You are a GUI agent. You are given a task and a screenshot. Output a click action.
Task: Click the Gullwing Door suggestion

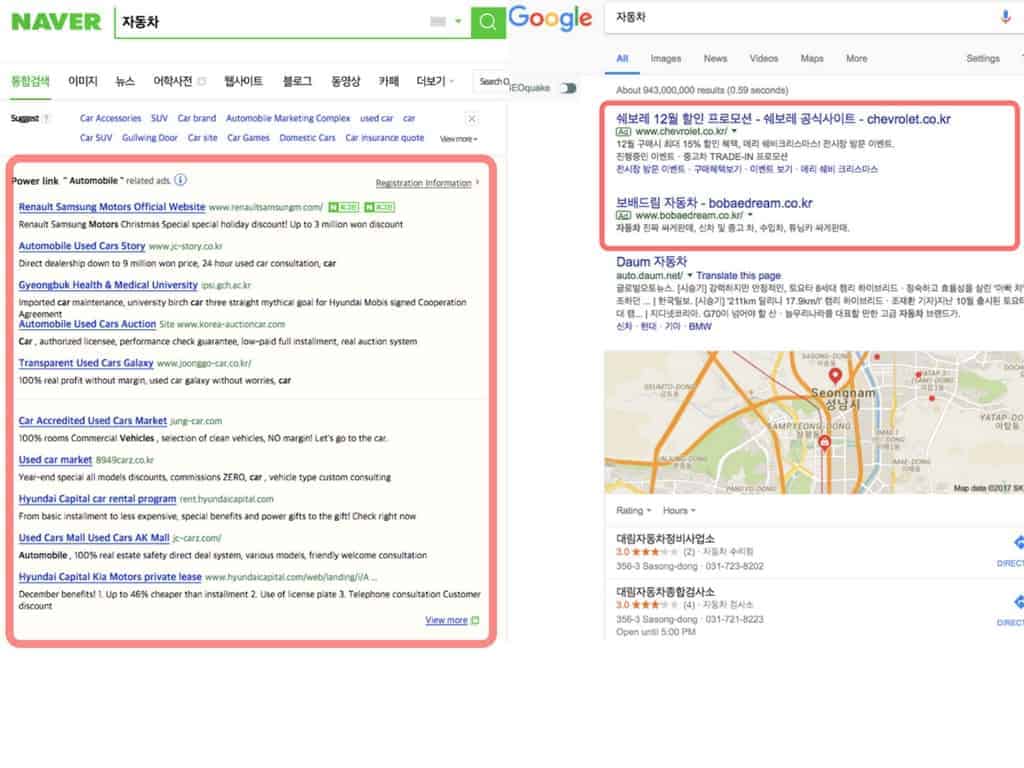click(150, 138)
